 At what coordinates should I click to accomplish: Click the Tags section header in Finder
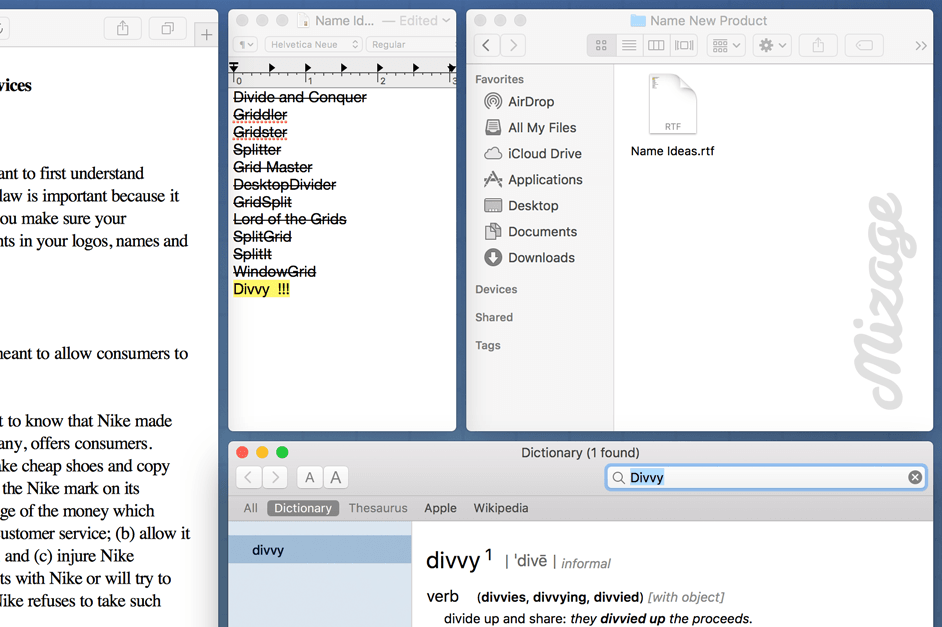pos(488,345)
